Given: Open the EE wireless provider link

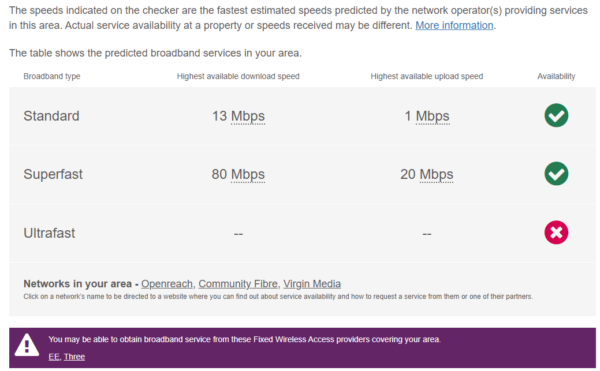Looking at the screenshot, I should point(54,357).
